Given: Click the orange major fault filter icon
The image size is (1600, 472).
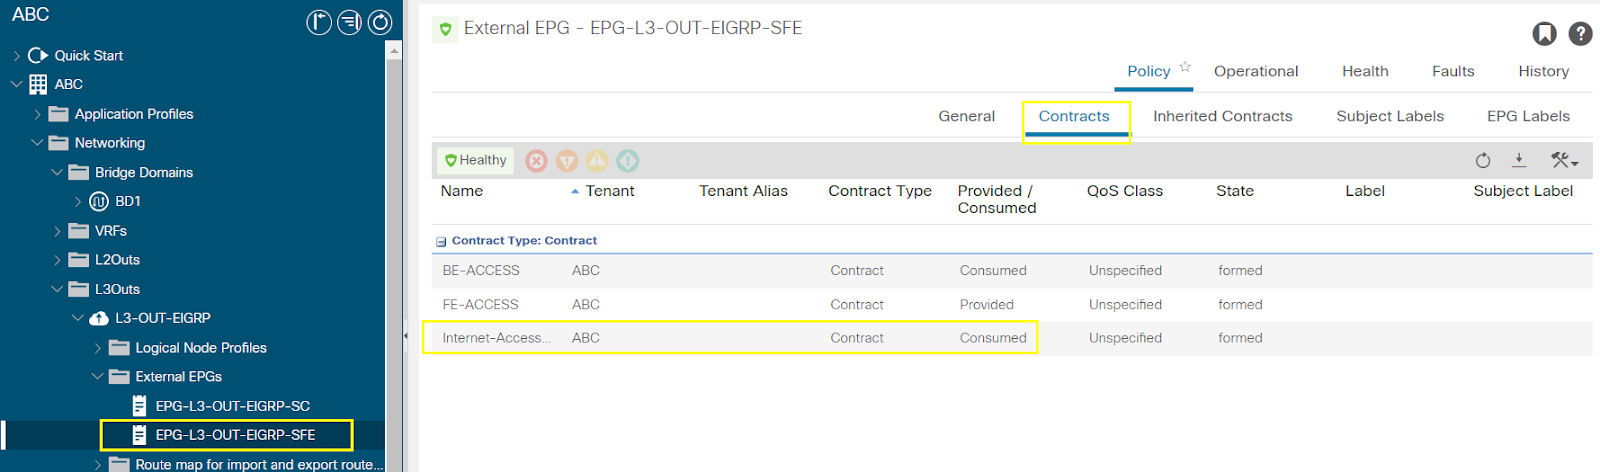Looking at the screenshot, I should [x=567, y=161].
